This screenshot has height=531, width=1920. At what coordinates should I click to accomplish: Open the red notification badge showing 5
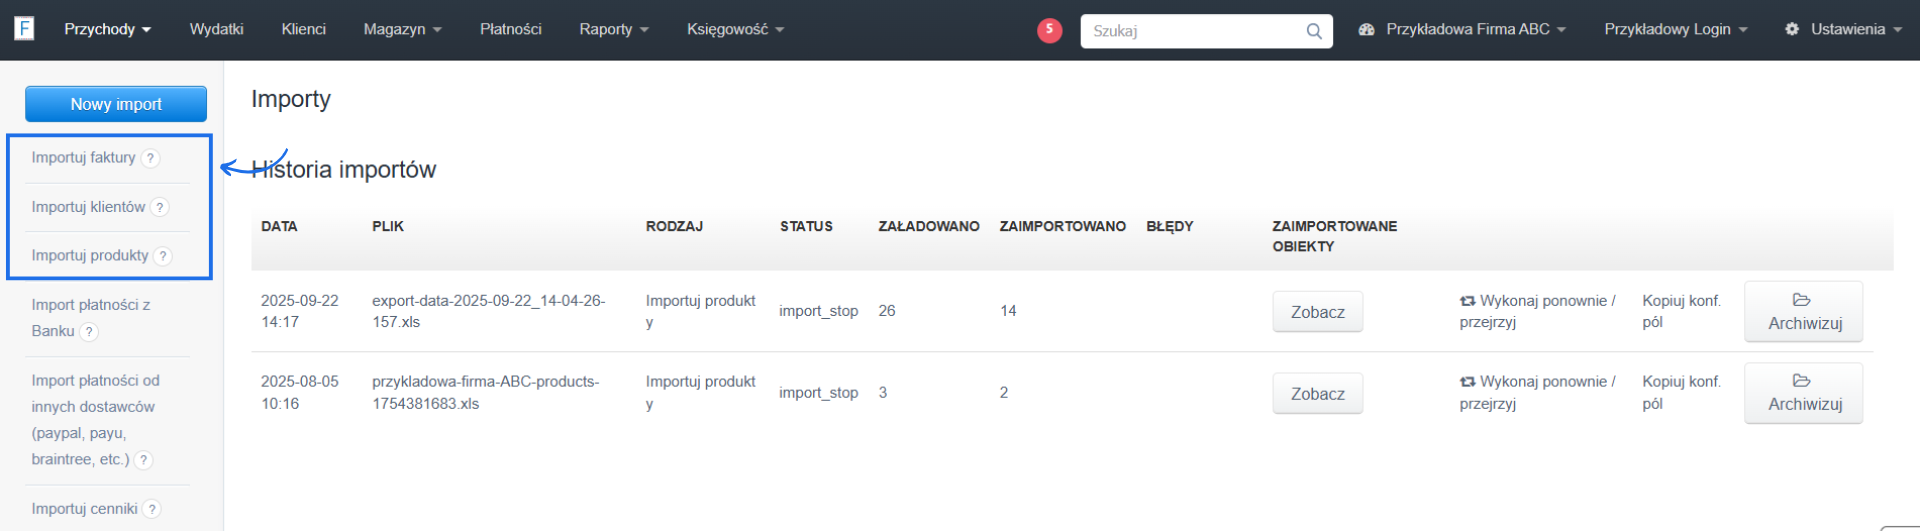(1049, 30)
